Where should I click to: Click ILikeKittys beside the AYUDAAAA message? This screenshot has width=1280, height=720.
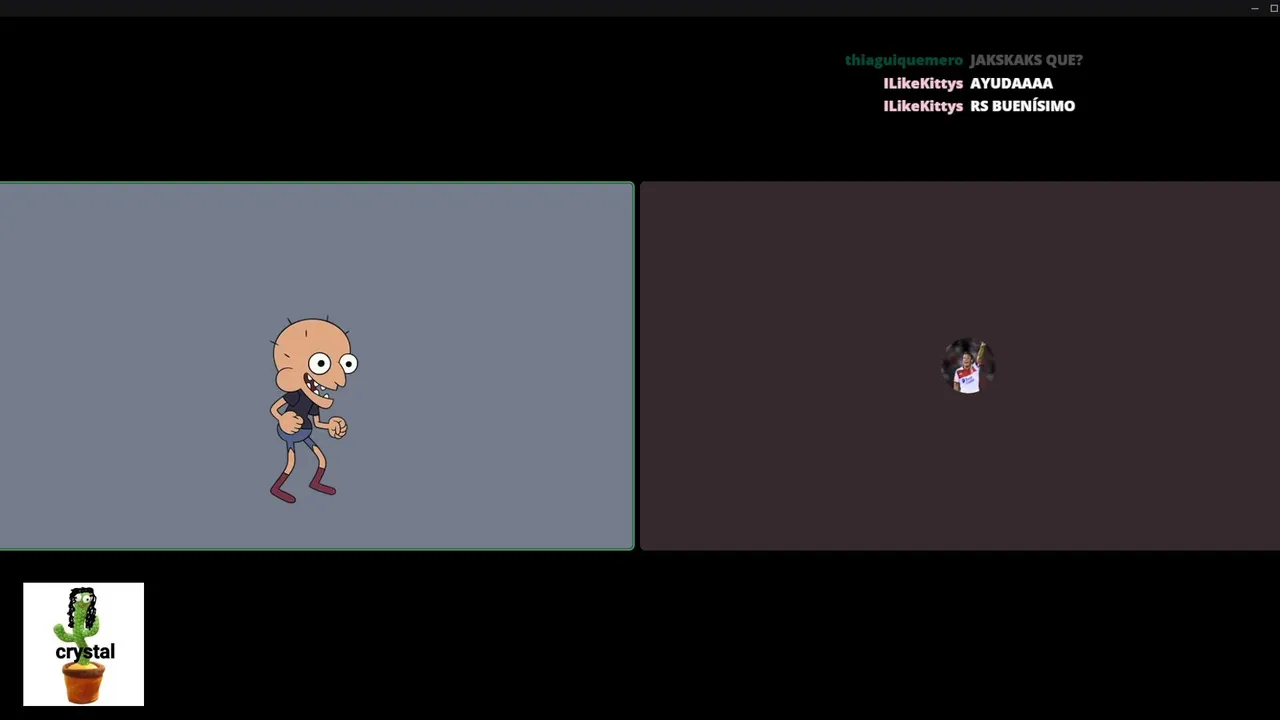[x=923, y=83]
